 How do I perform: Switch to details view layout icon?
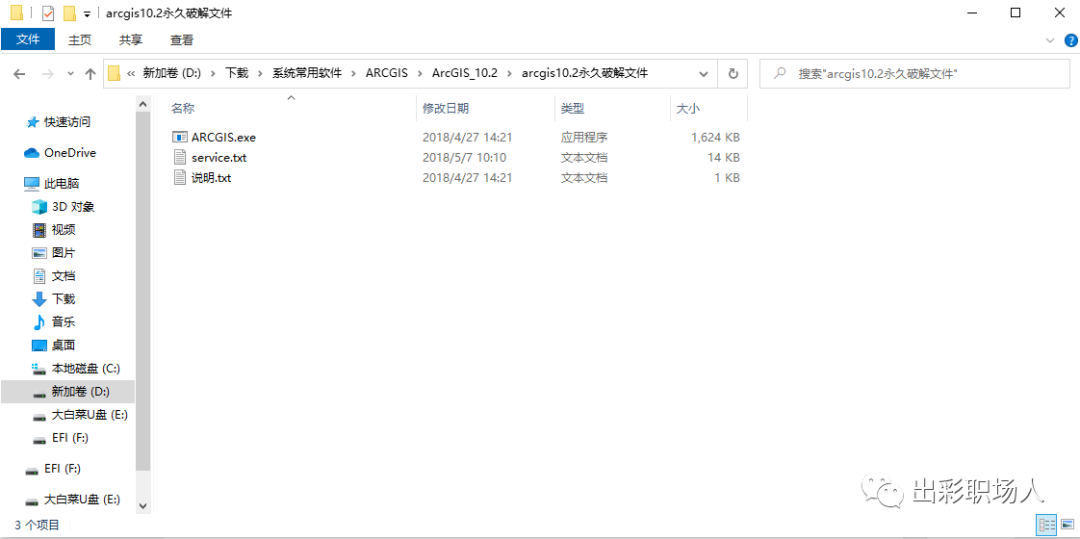(x=1047, y=525)
